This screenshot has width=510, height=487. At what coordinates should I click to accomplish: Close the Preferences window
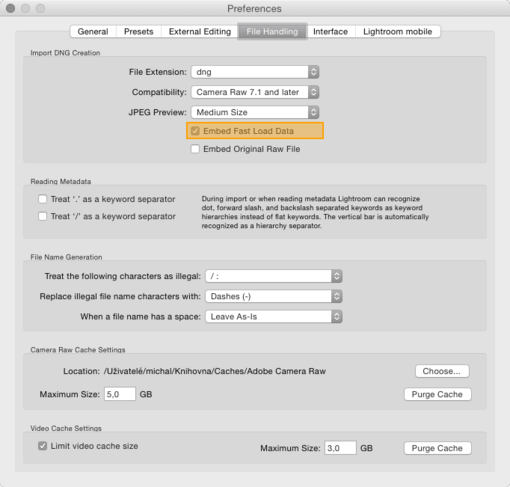click(x=11, y=8)
